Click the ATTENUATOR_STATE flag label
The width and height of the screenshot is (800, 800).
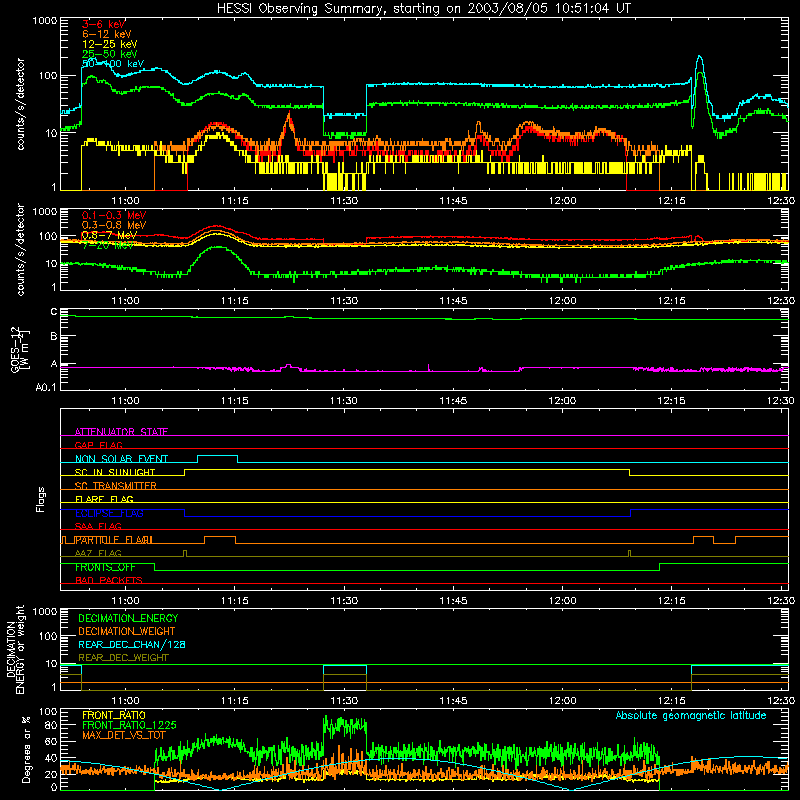pos(121,432)
